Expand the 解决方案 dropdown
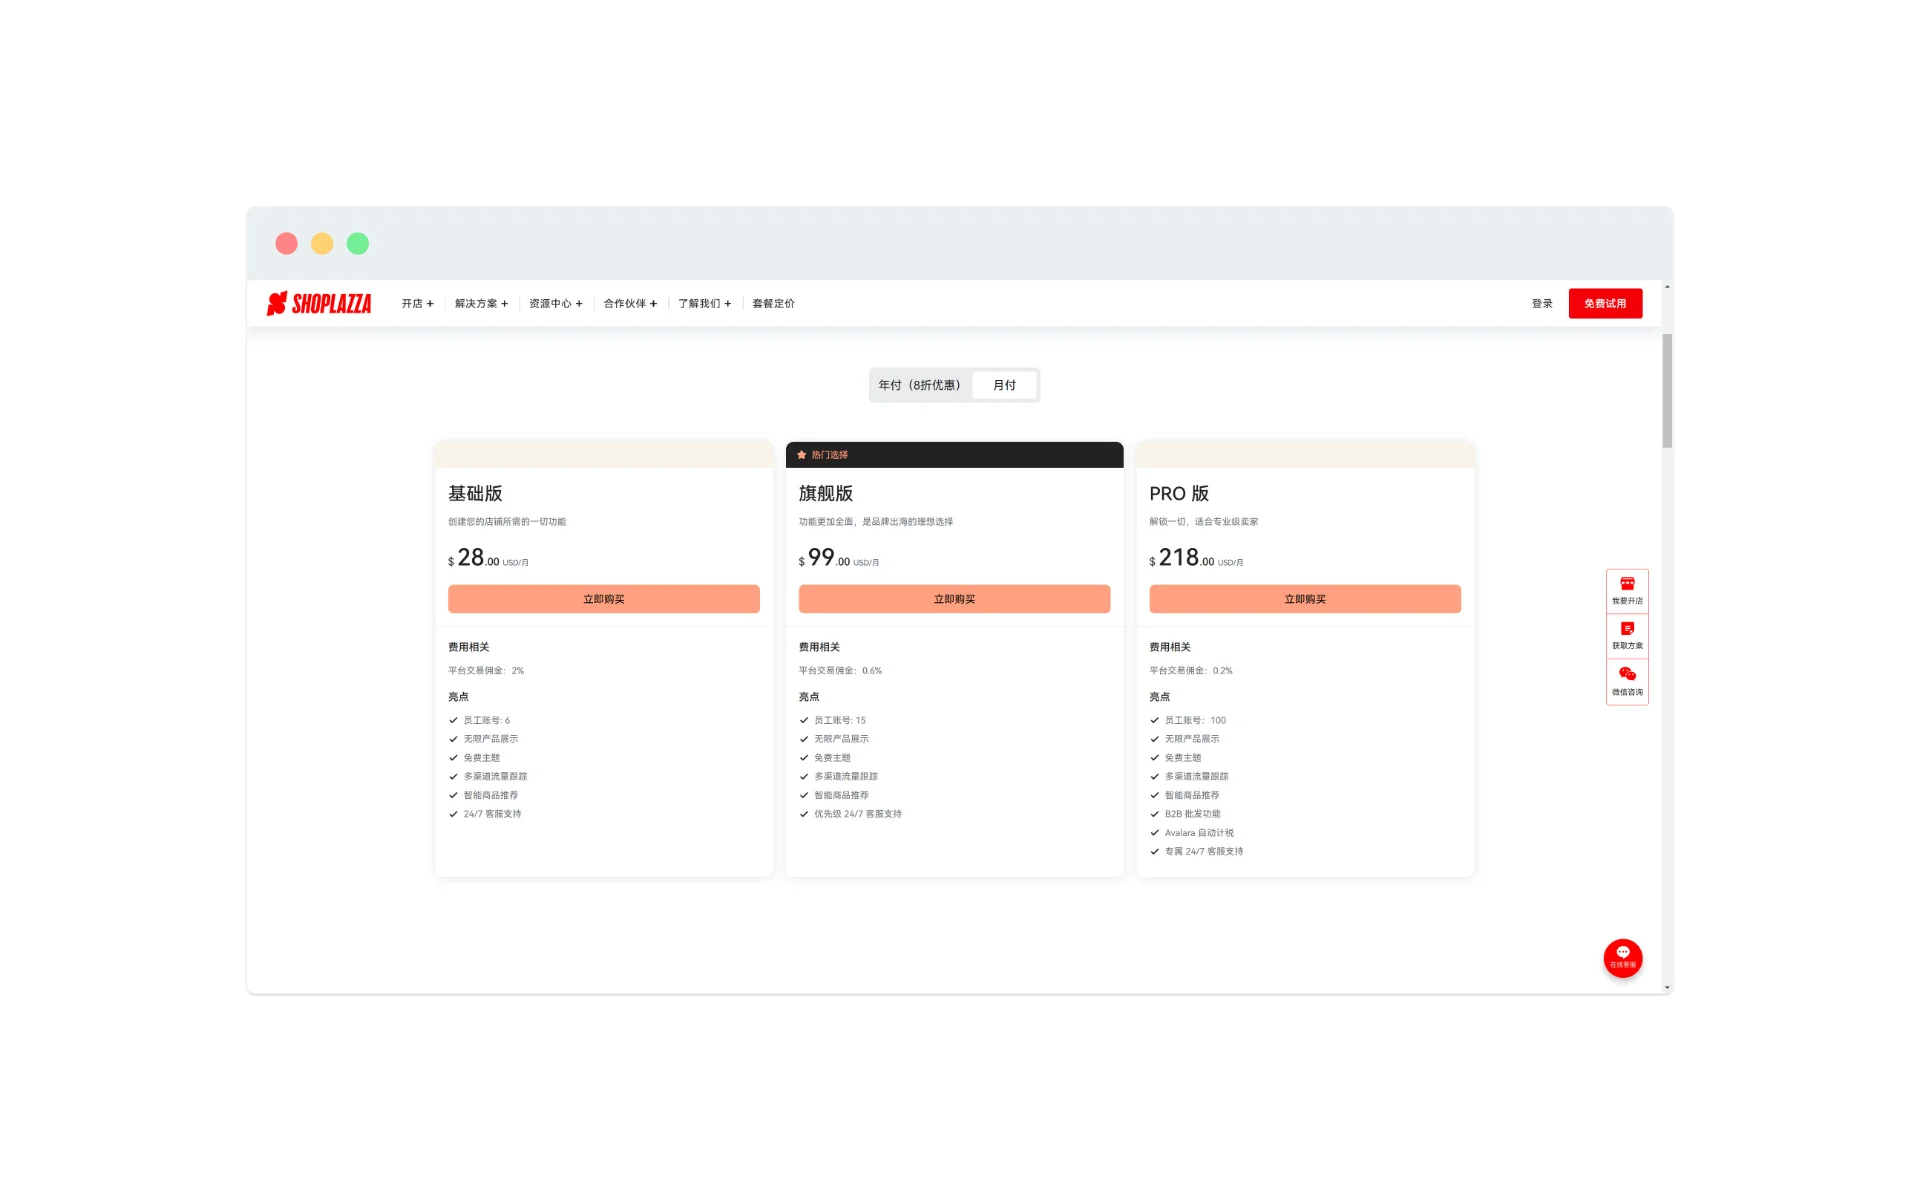 [x=481, y=303]
